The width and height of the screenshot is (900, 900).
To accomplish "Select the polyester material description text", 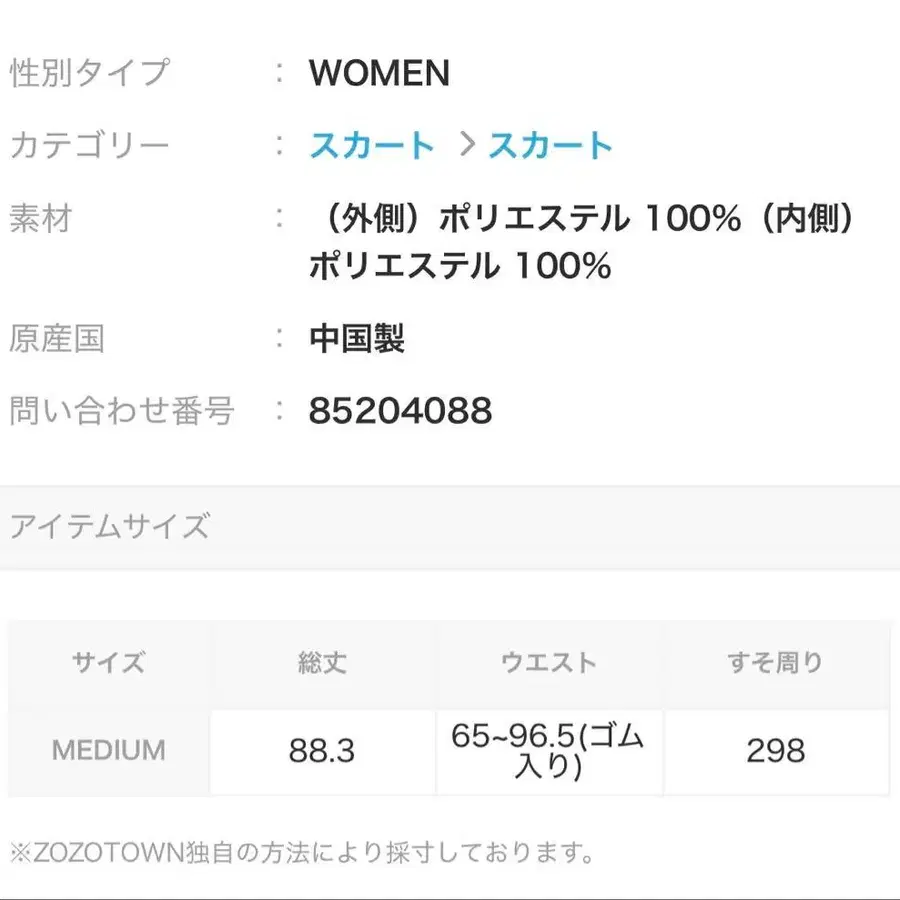I will [580, 240].
